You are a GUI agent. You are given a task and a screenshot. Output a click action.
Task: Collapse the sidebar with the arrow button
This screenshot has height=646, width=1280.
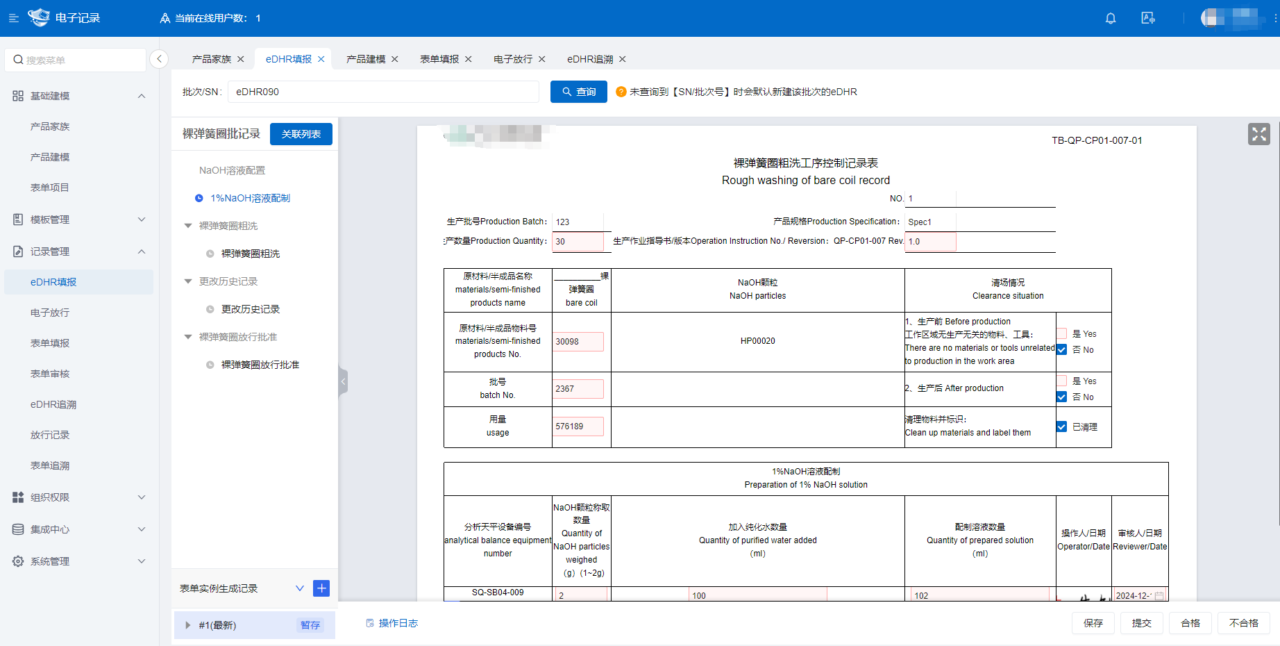[159, 60]
